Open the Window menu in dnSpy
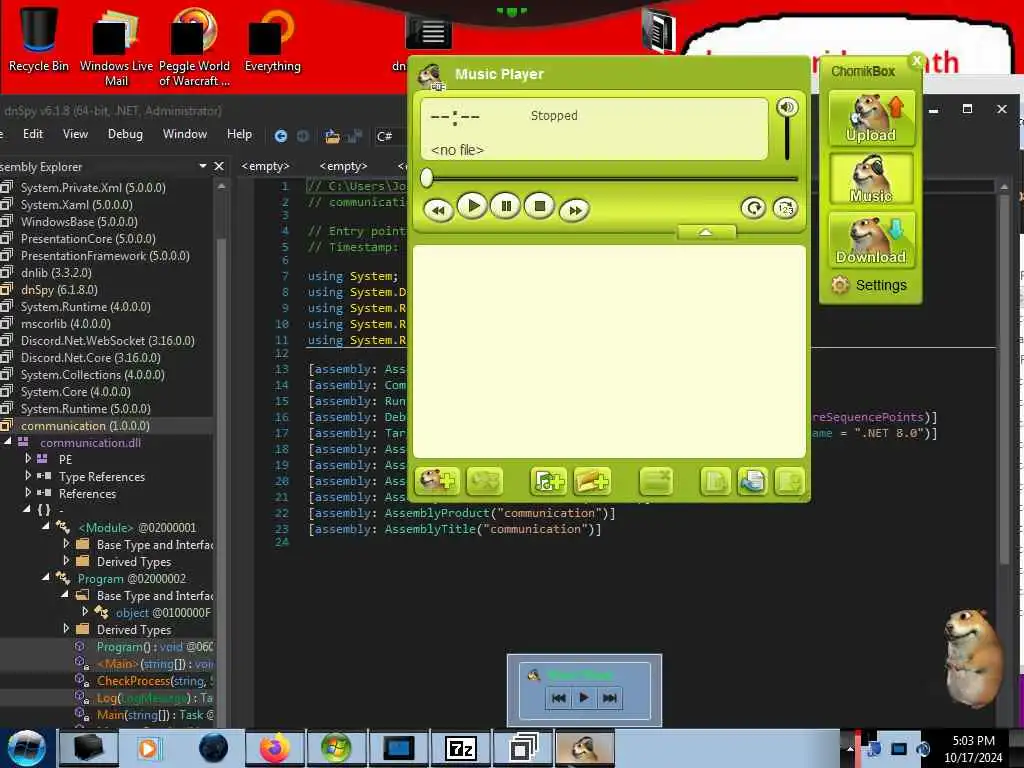The width and height of the screenshot is (1024, 768). coord(185,134)
